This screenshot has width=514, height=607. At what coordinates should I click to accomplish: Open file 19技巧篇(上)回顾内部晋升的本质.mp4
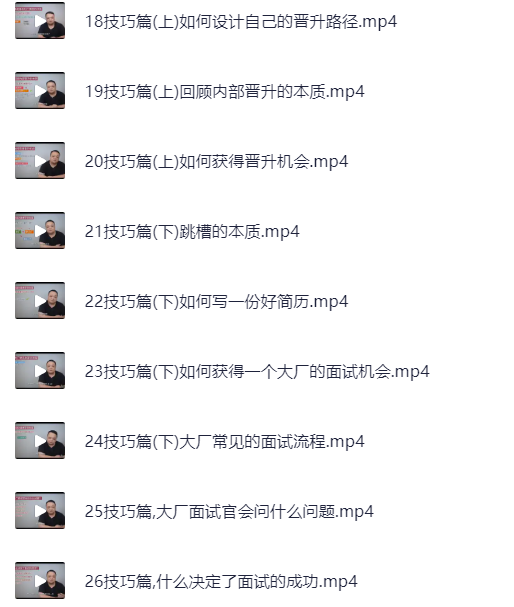224,92
